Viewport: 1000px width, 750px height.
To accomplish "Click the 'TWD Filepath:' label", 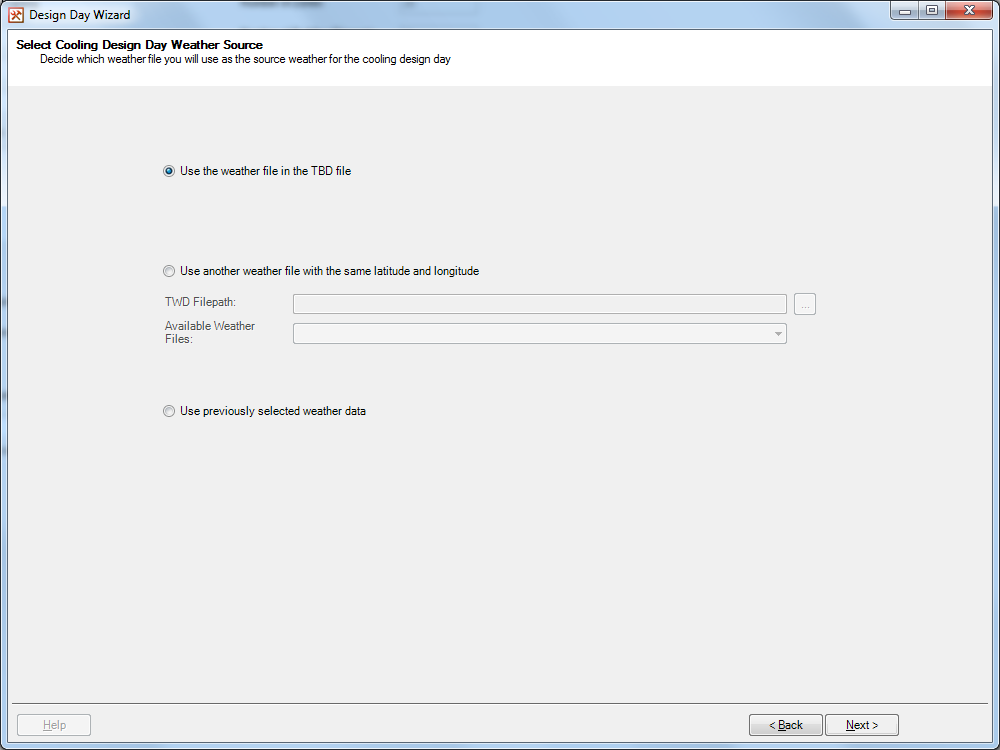I will pyautogui.click(x=200, y=302).
